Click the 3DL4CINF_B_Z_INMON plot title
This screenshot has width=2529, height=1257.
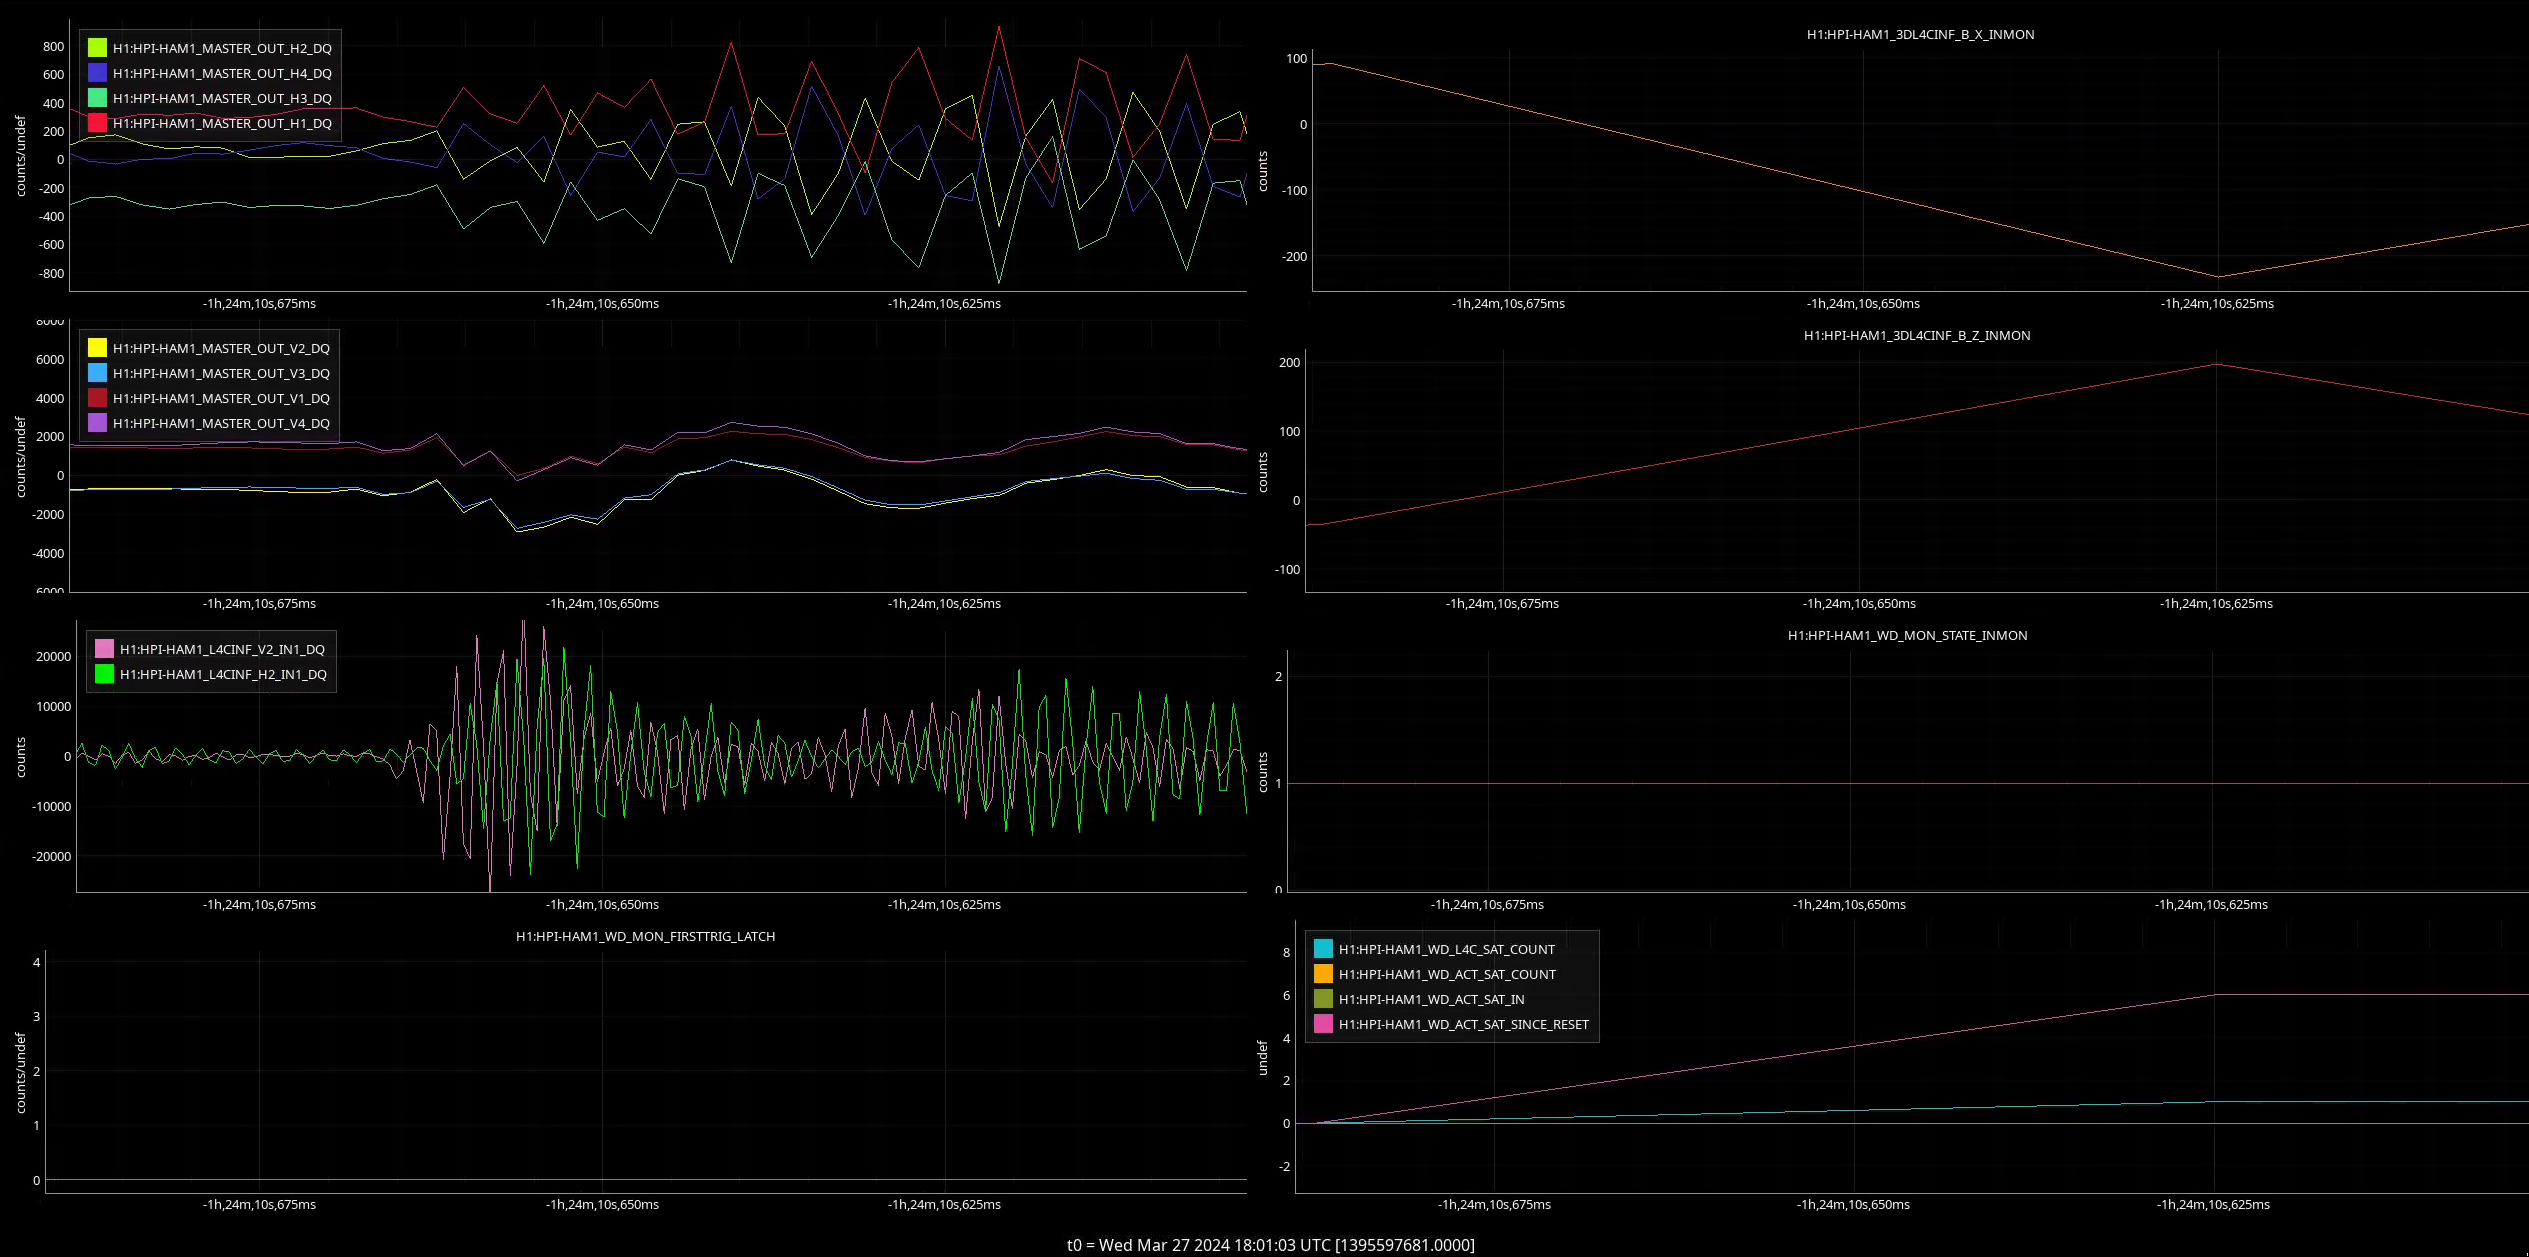(1916, 335)
